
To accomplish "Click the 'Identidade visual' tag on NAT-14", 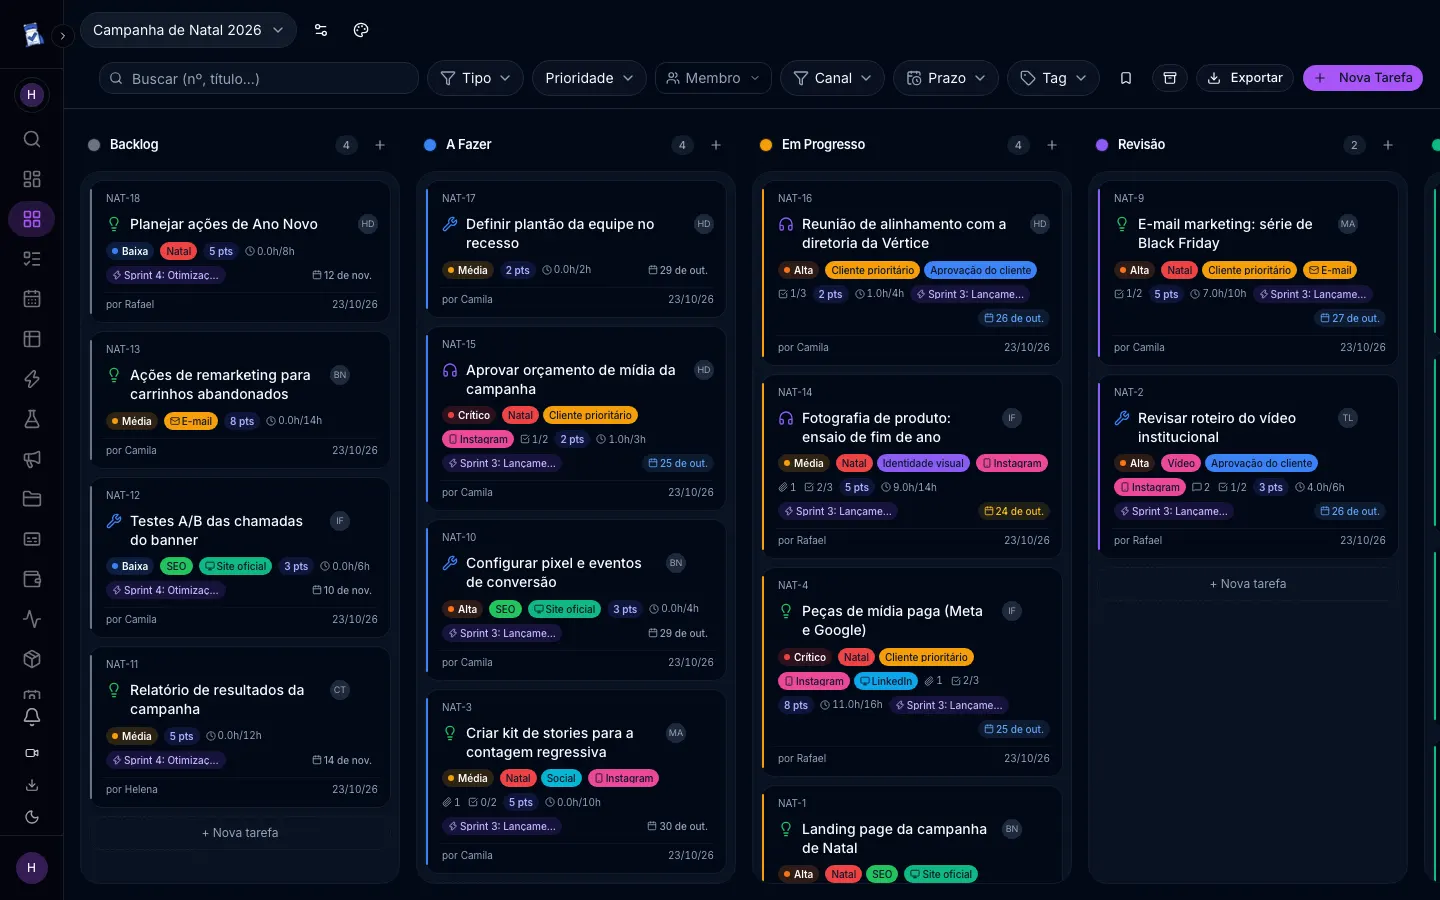I will pyautogui.click(x=923, y=463).
